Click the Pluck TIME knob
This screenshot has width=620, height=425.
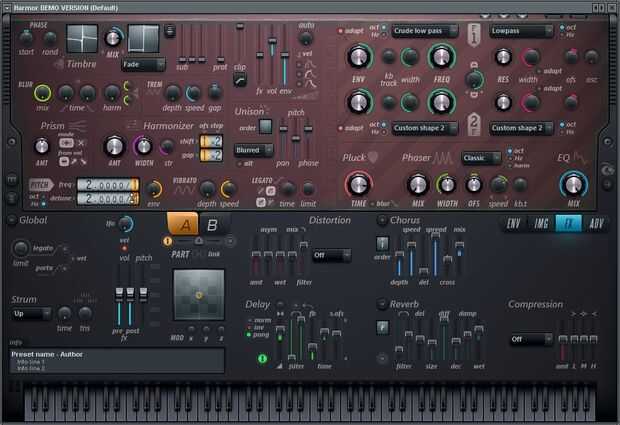[359, 184]
